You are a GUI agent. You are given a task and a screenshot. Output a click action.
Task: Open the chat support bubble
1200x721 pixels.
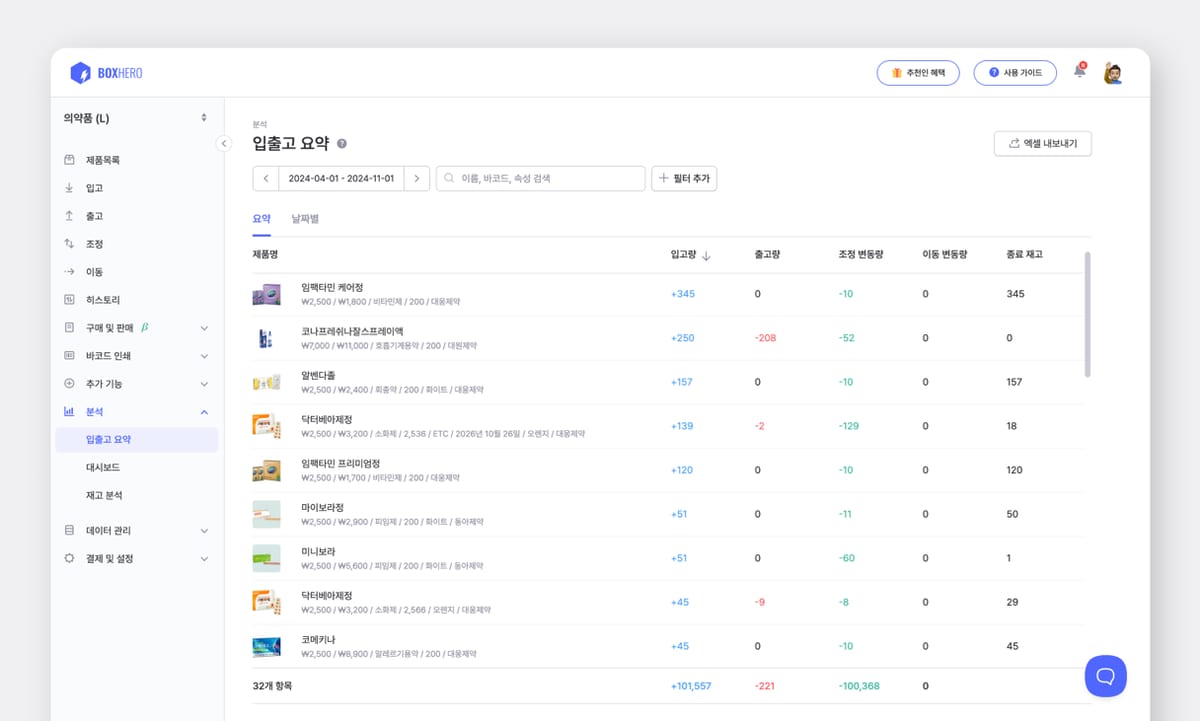click(x=1105, y=676)
